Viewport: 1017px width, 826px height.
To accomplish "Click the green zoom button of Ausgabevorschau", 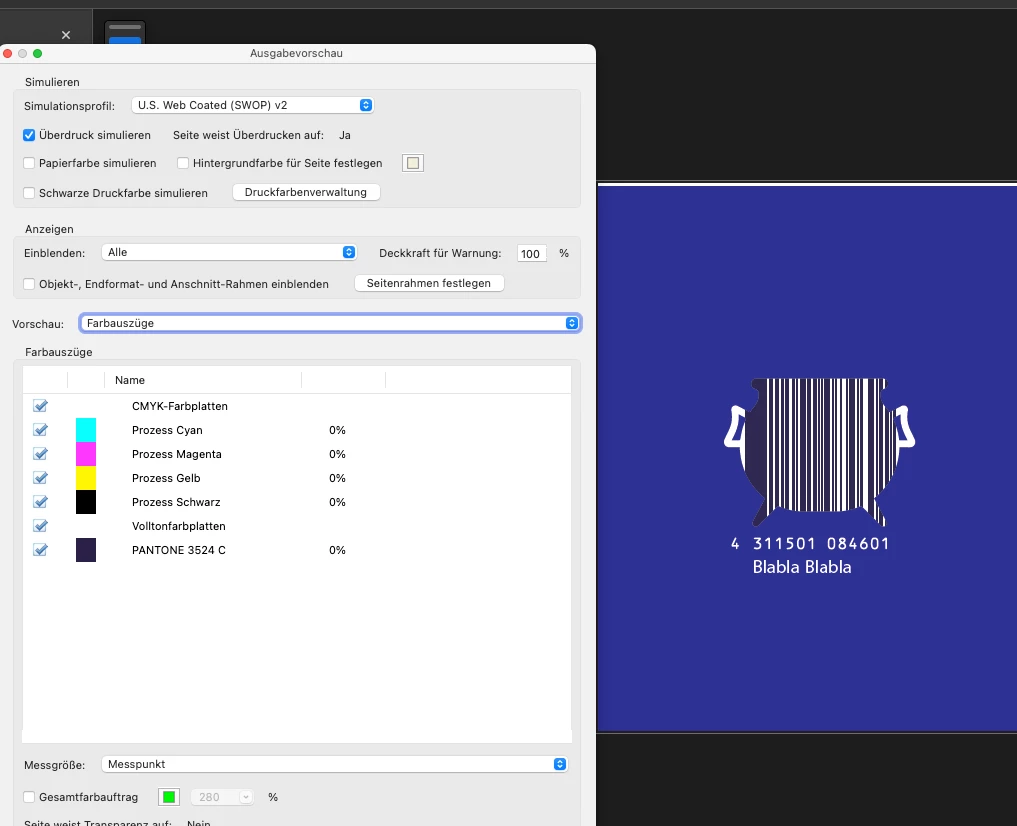I will (38, 53).
